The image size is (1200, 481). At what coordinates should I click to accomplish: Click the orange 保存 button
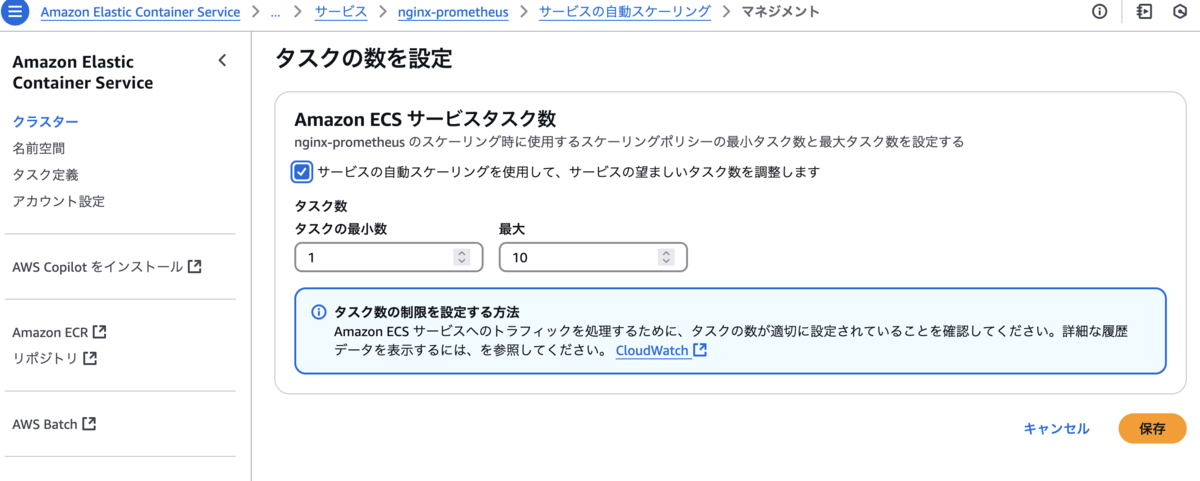click(x=1152, y=428)
